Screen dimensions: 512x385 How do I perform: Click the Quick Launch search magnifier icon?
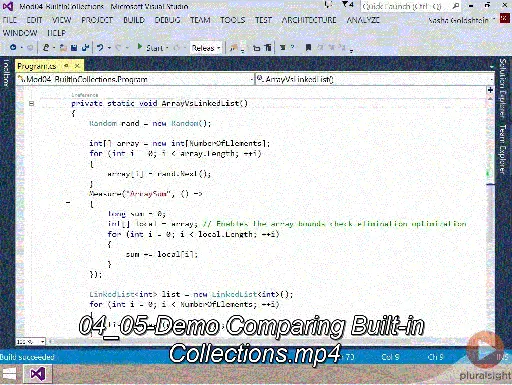pos(456,6)
